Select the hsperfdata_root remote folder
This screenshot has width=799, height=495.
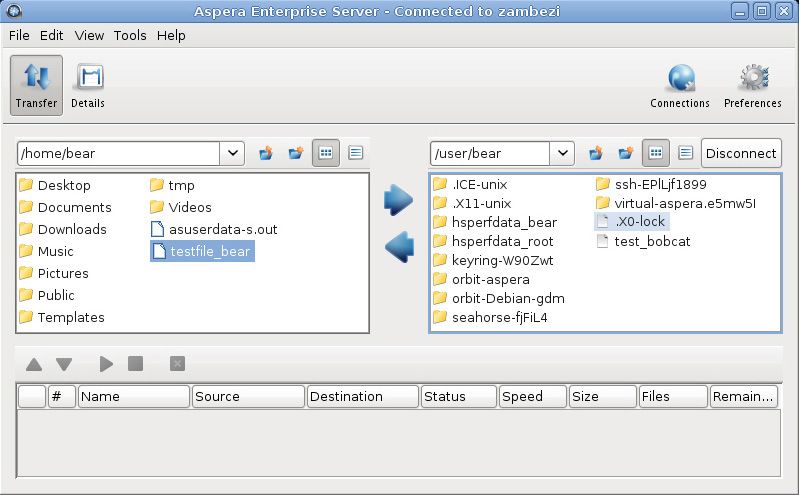pos(493,241)
